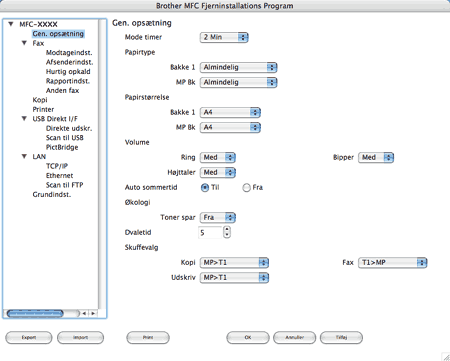Image resolution: width=450 pixels, height=361 pixels.
Task: Open Papirstørrelse MP Bk dropdown
Action: [x=230, y=127]
